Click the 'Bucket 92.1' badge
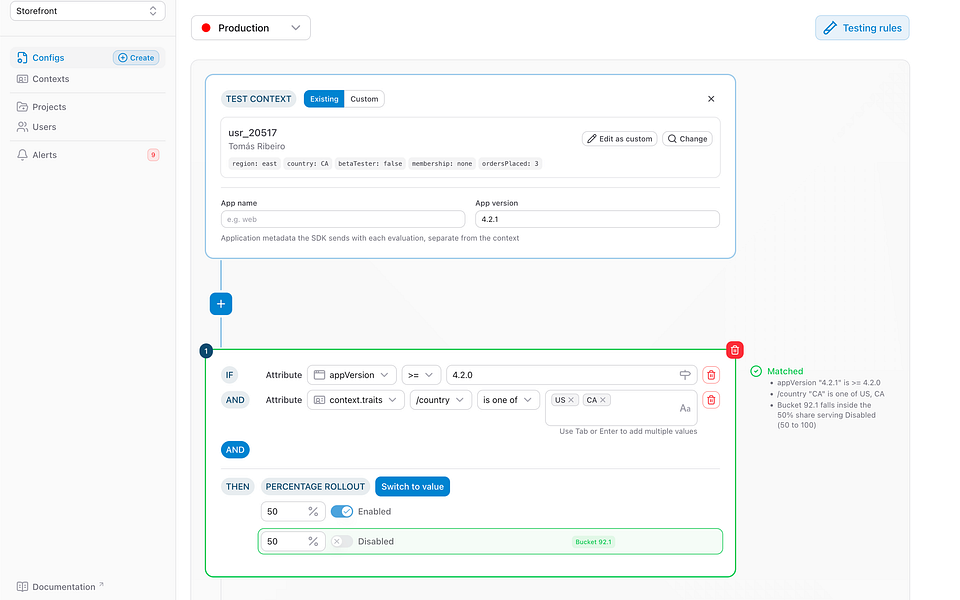 [x=593, y=542]
